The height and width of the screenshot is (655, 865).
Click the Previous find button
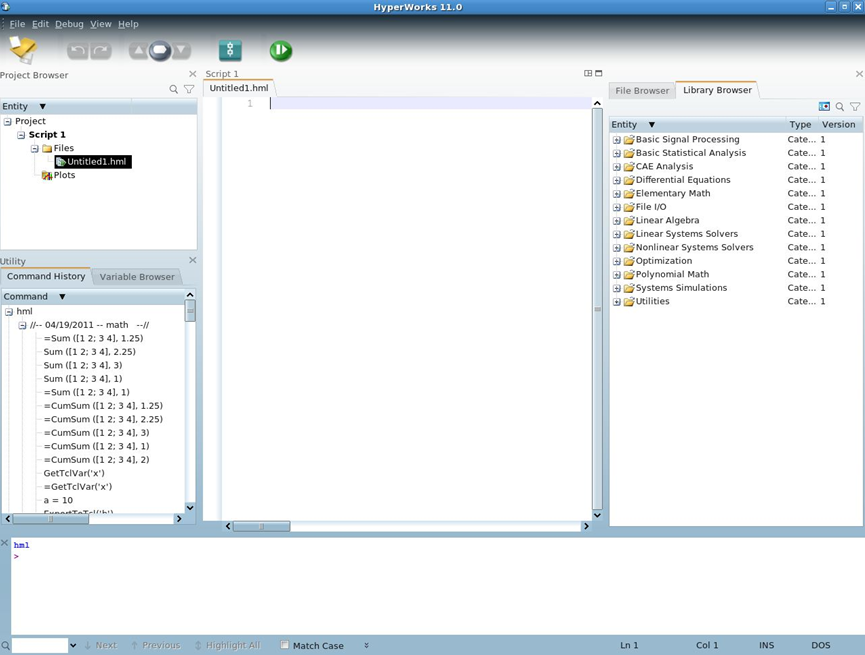pos(156,645)
